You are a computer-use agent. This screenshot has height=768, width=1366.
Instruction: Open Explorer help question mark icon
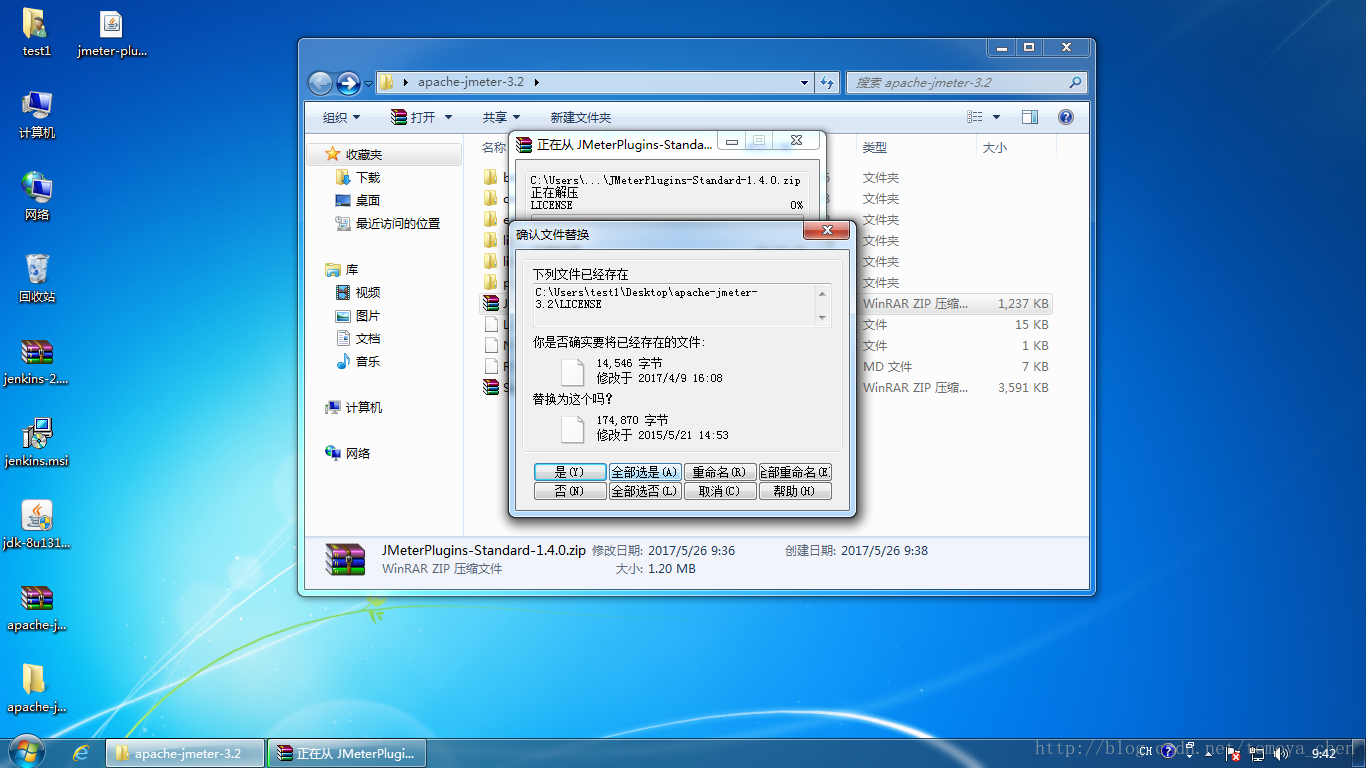click(x=1065, y=117)
